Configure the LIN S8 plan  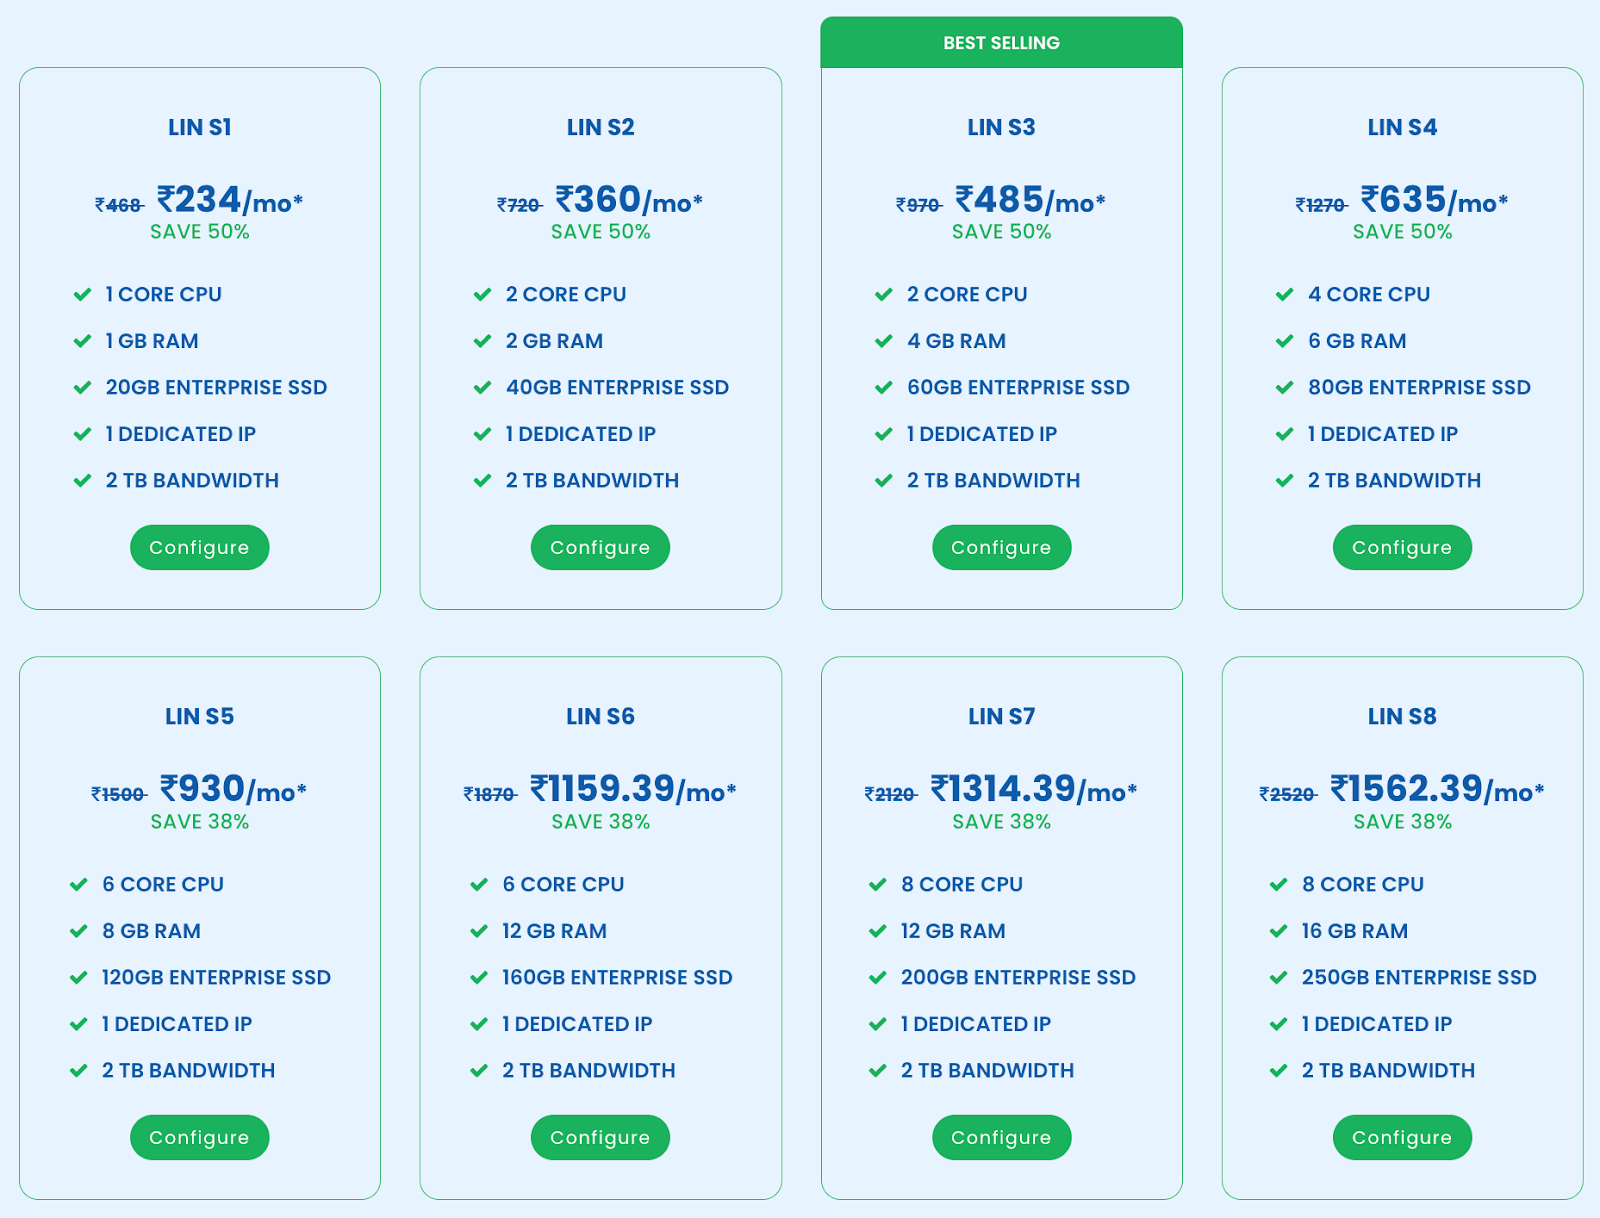click(x=1402, y=1137)
